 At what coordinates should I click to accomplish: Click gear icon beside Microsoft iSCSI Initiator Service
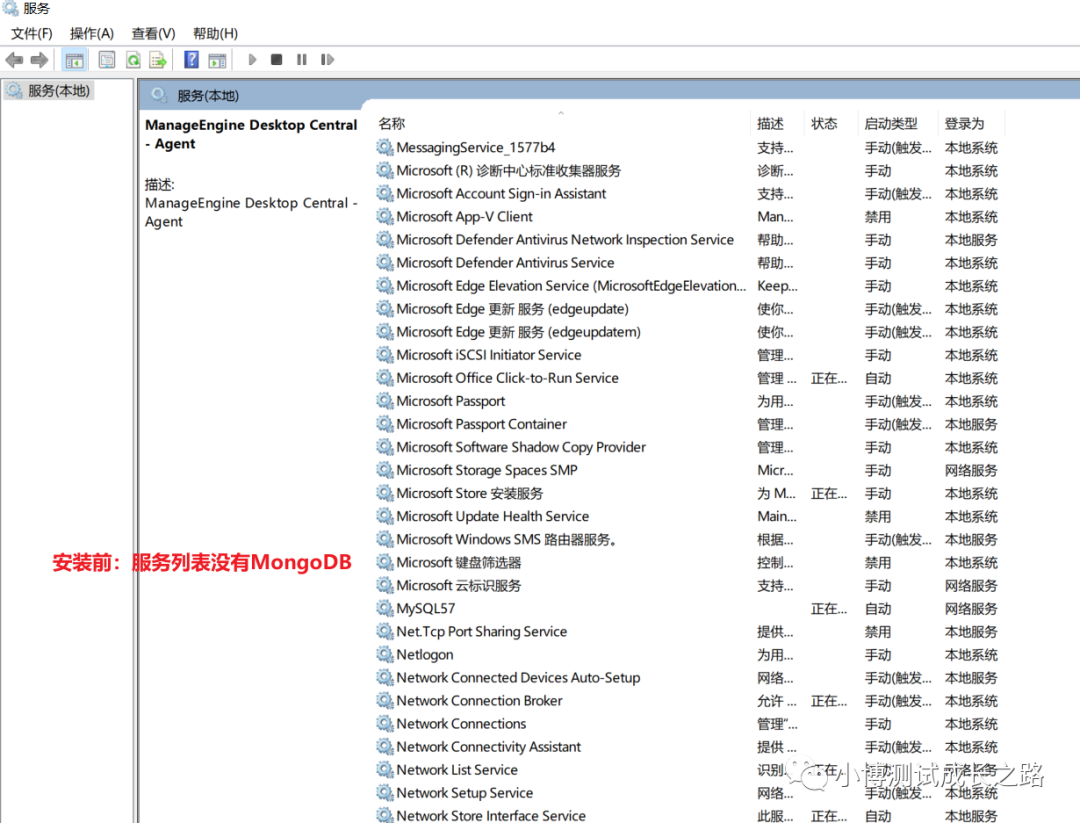(x=384, y=355)
